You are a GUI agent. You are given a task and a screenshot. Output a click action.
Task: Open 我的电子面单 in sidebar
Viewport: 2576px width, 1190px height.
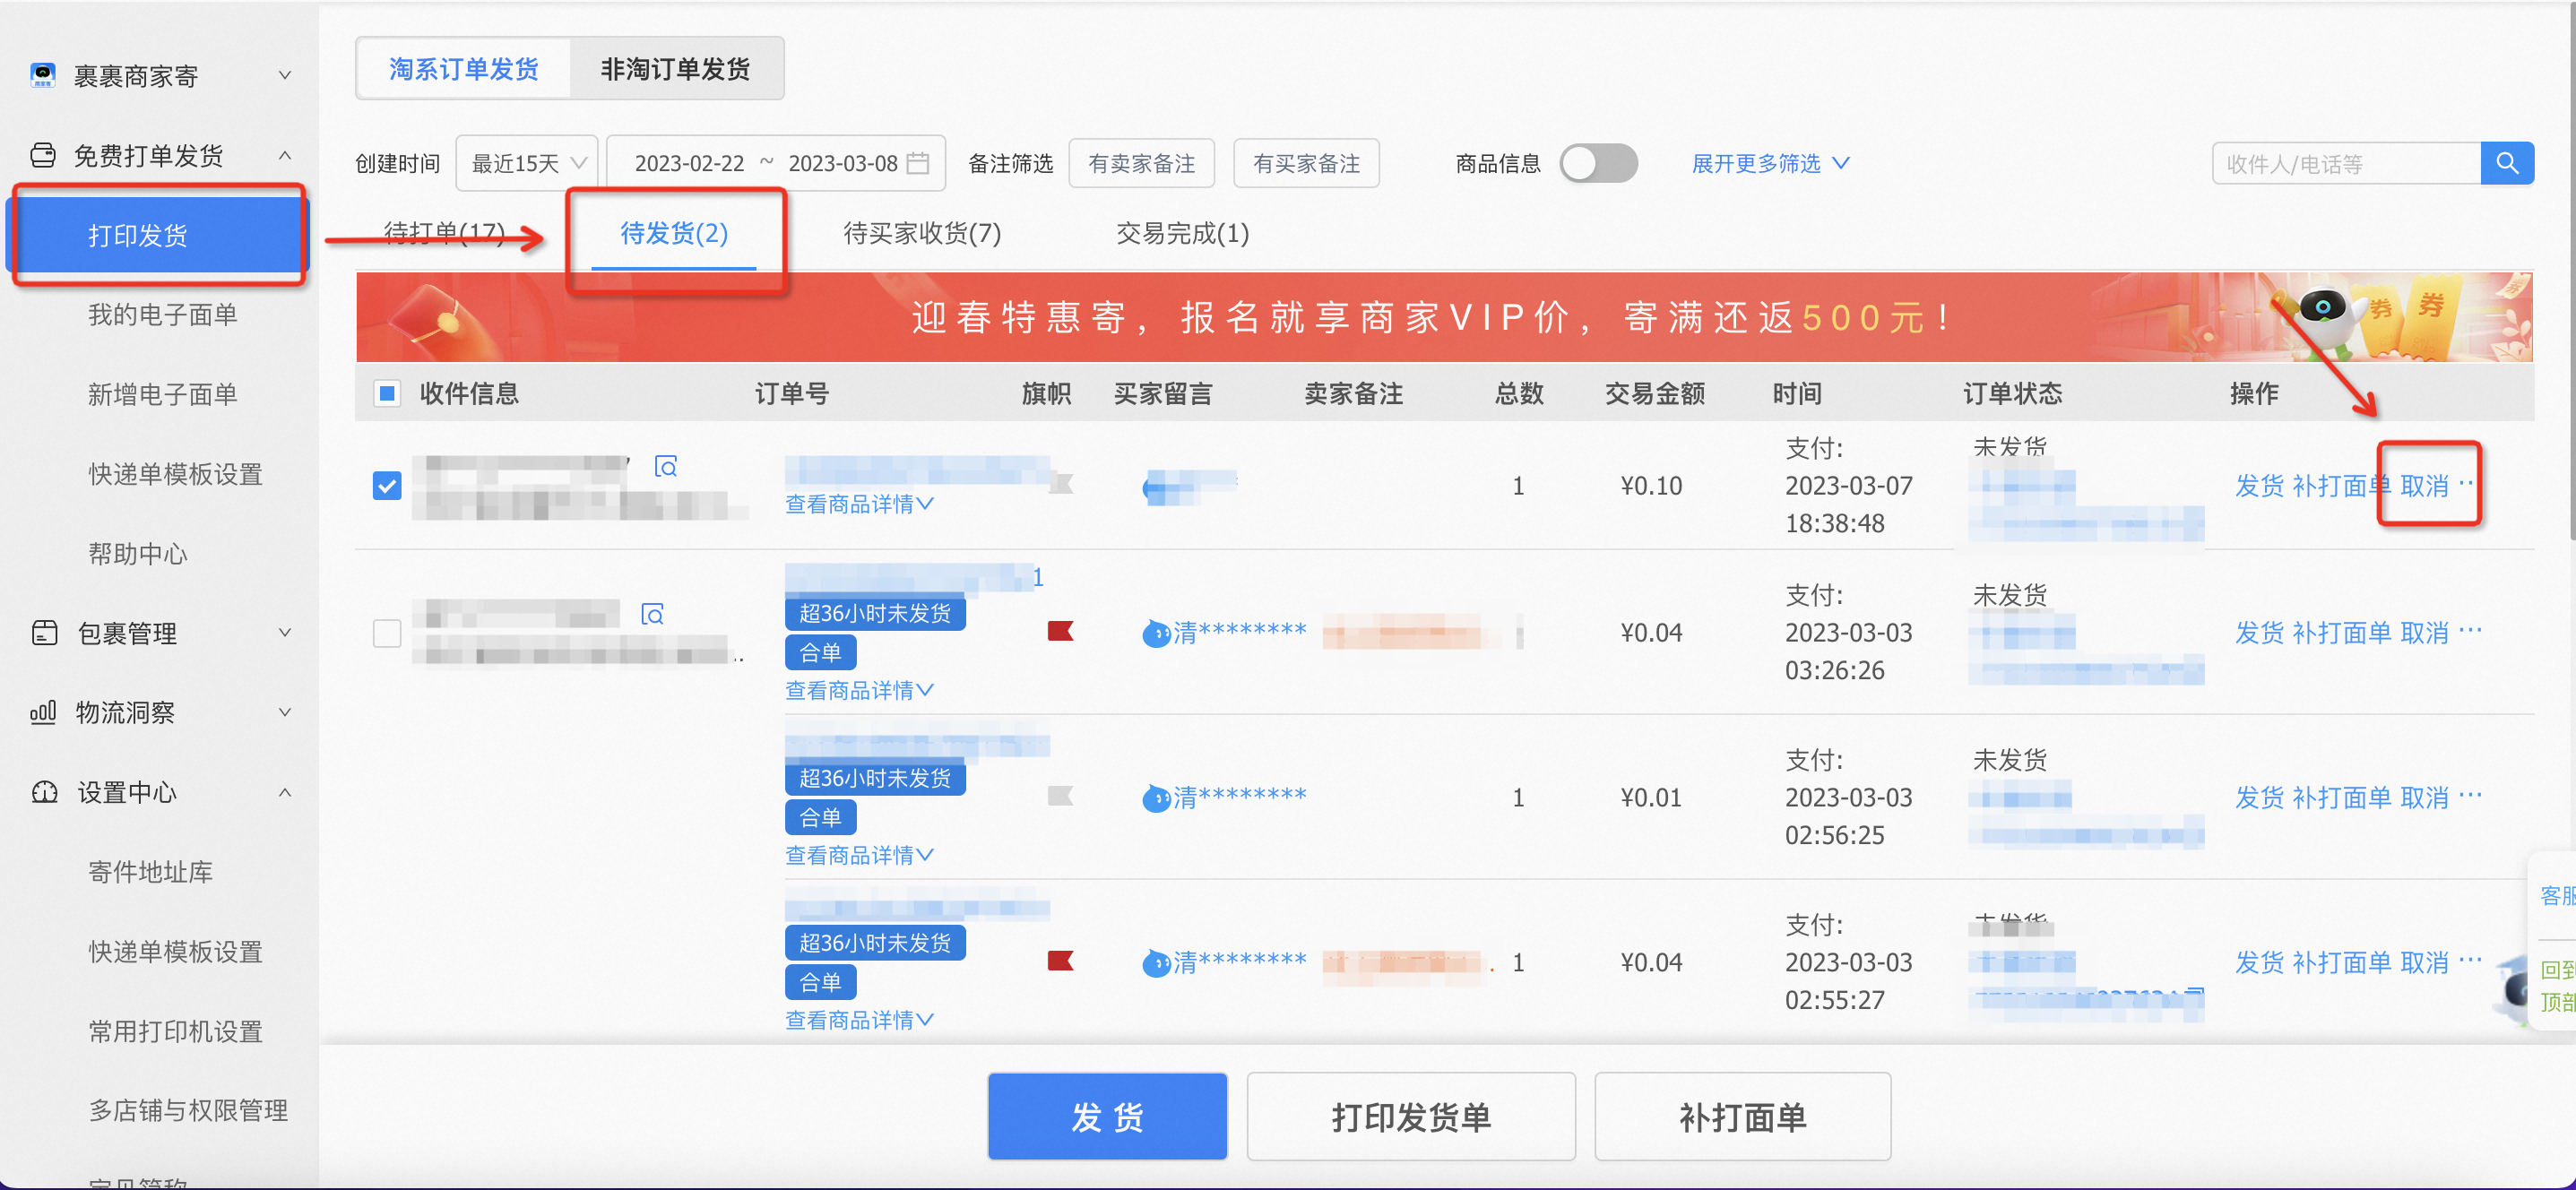[162, 315]
